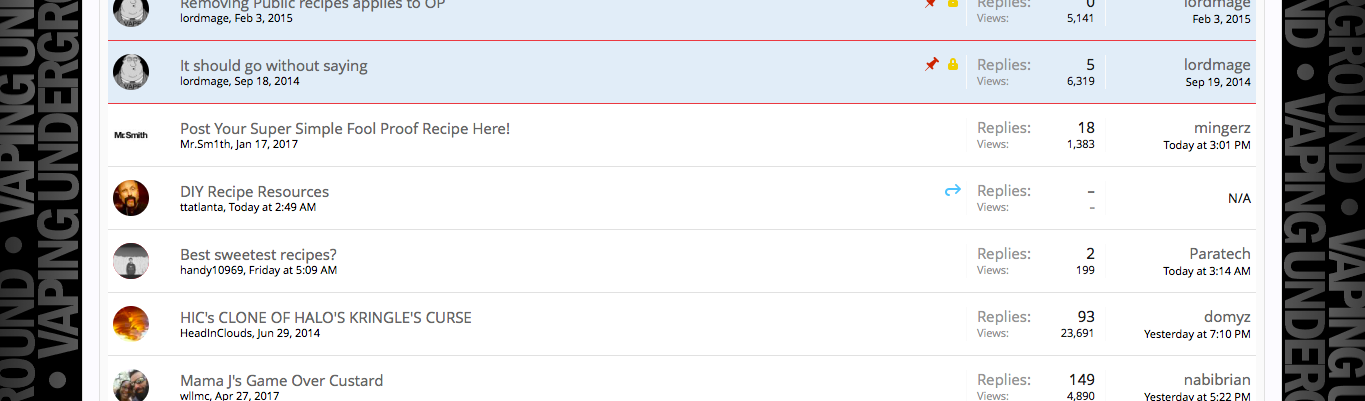1365x401 pixels.
Task: Go to last poster Paratech's profile
Action: pos(1220,254)
